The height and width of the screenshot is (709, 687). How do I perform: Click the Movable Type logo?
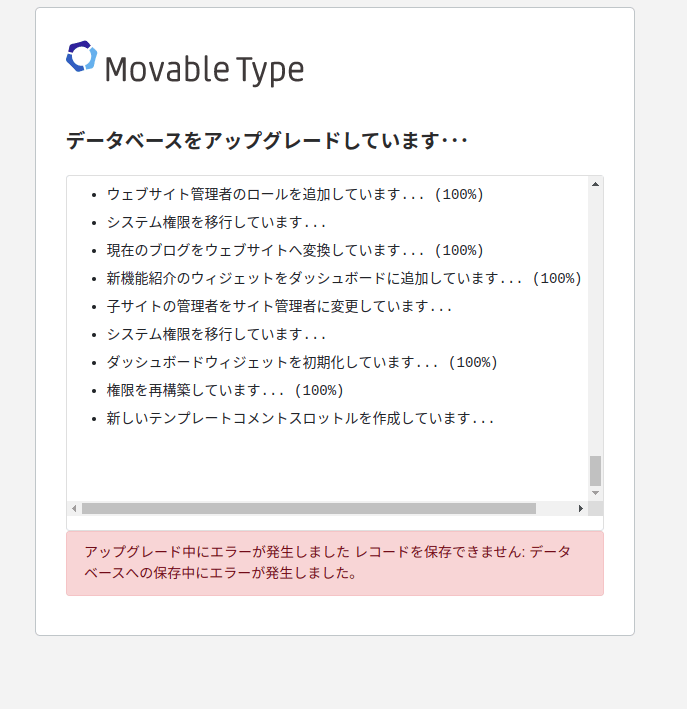coord(185,63)
